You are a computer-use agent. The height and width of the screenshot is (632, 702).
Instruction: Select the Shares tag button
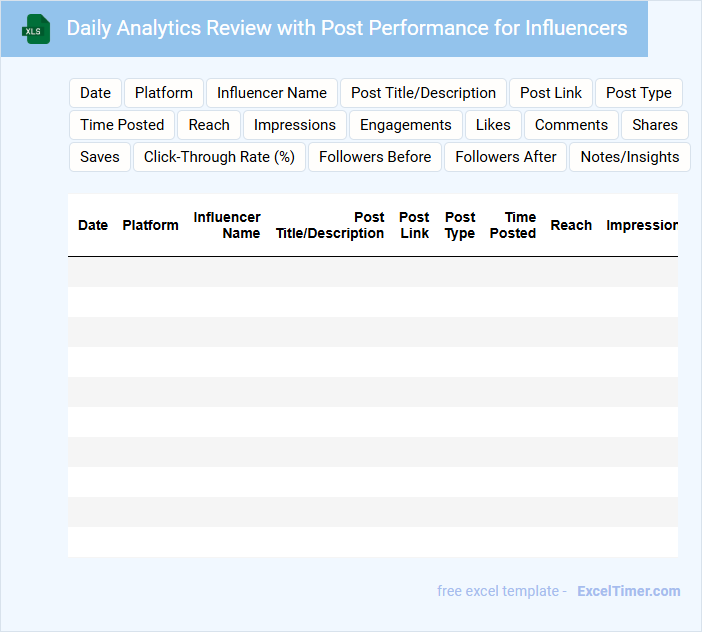pos(655,125)
